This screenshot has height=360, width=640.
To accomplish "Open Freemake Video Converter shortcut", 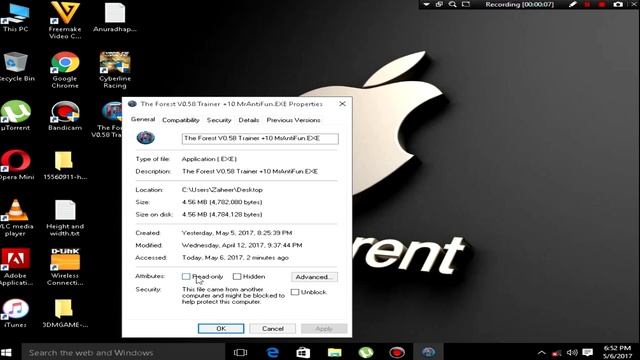I will coord(65,20).
